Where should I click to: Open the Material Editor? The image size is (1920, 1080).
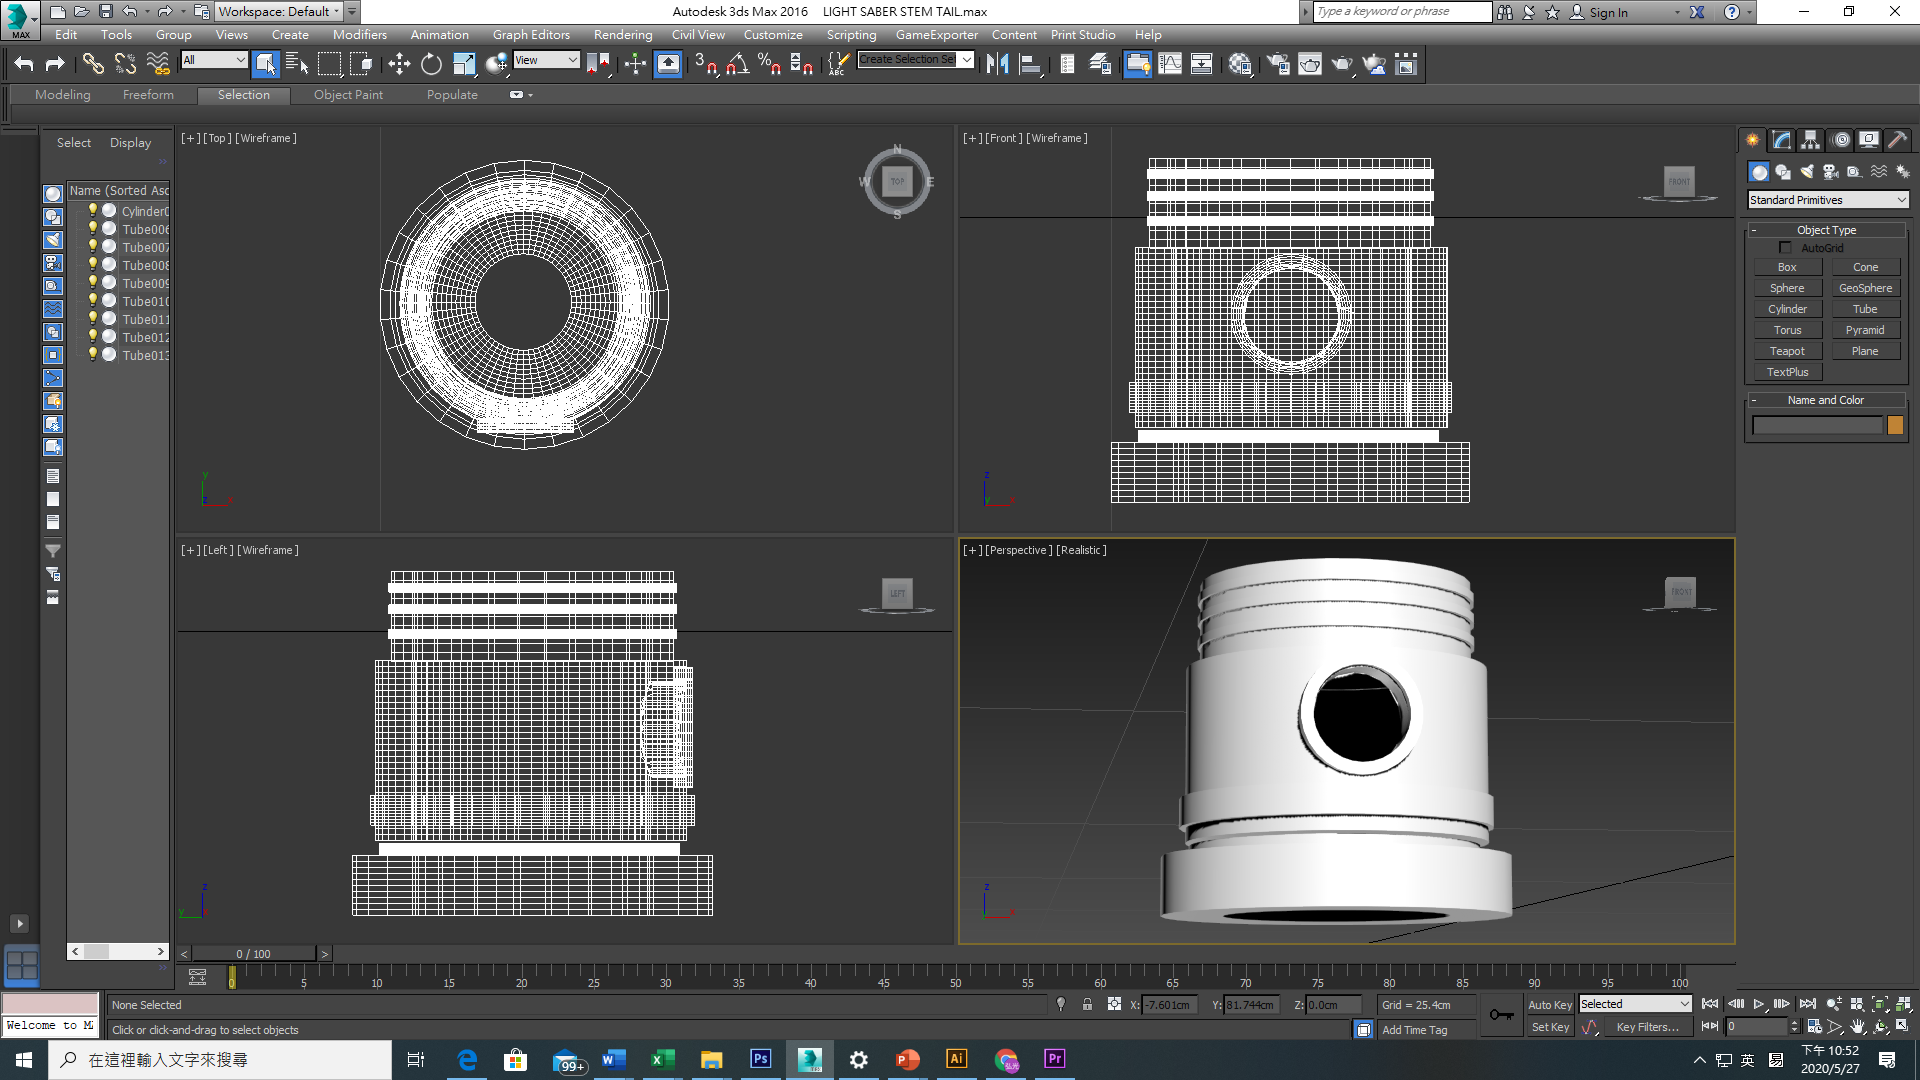[x=1240, y=64]
